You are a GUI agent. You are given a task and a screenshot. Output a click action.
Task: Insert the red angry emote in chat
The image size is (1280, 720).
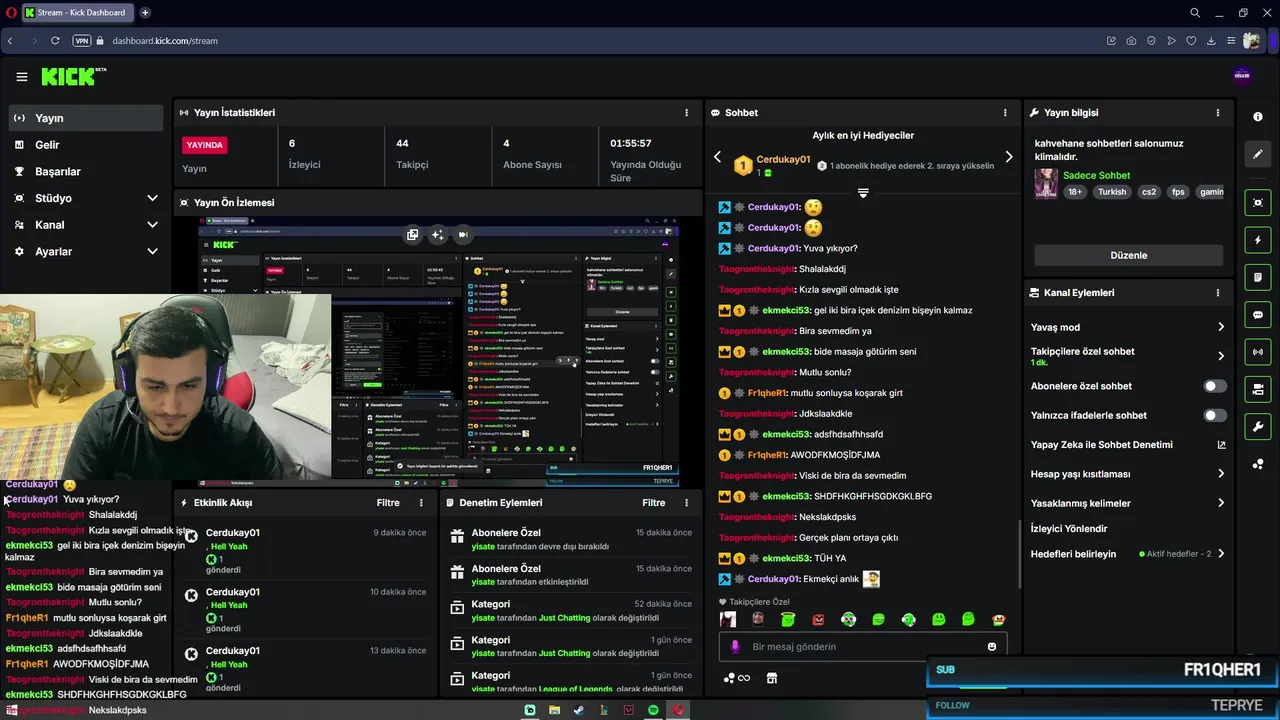point(818,620)
